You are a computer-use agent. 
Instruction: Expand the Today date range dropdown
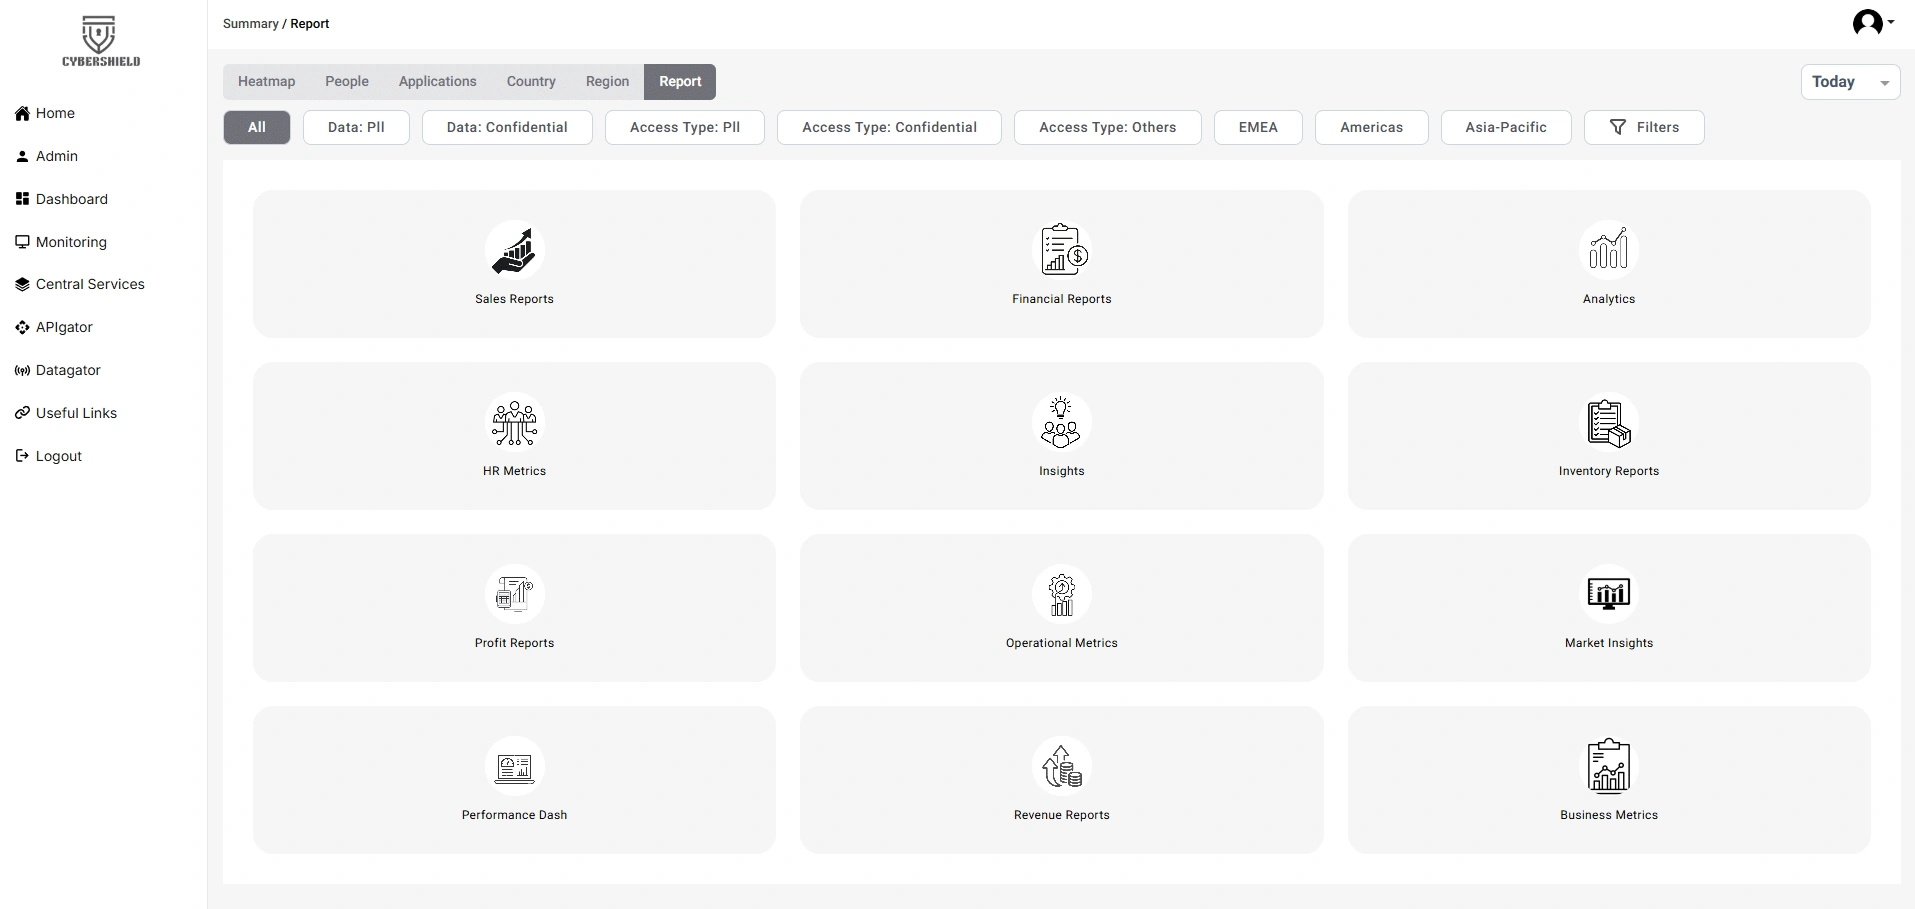tap(1849, 82)
